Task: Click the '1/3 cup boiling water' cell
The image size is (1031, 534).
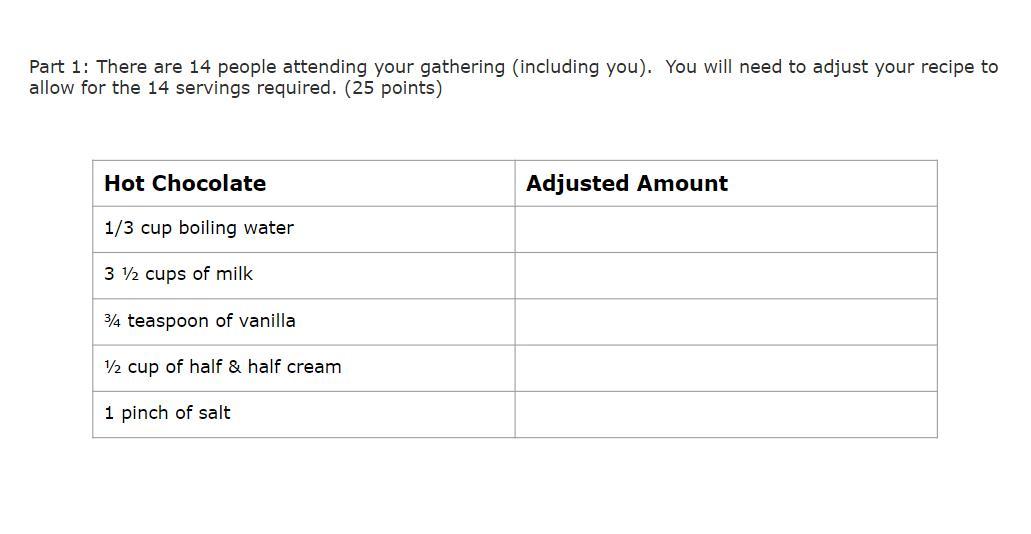Action: pyautogui.click(x=304, y=230)
